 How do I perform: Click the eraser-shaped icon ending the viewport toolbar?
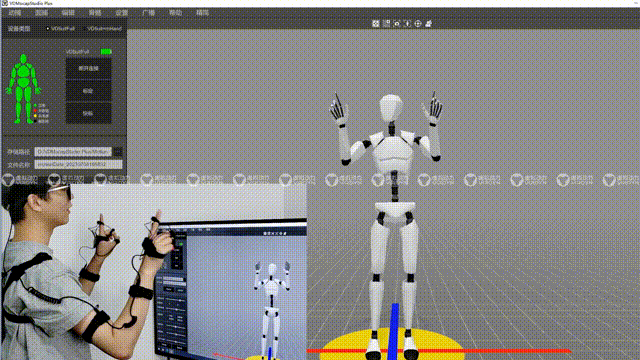tap(428, 24)
